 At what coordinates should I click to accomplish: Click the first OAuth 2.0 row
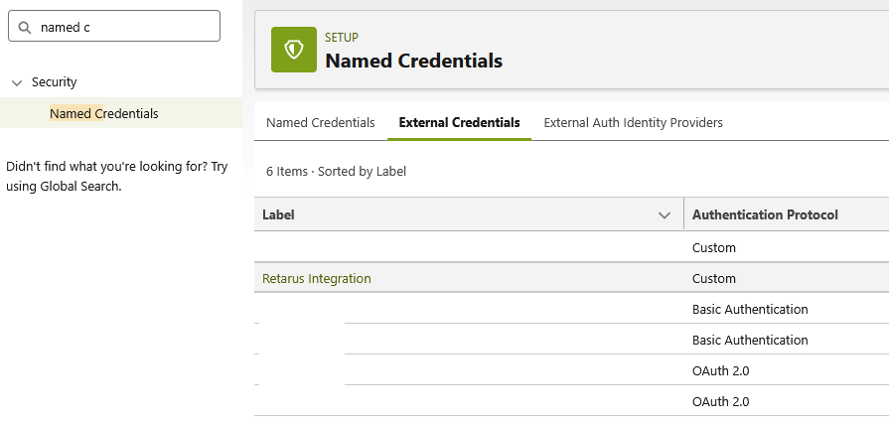(x=720, y=371)
